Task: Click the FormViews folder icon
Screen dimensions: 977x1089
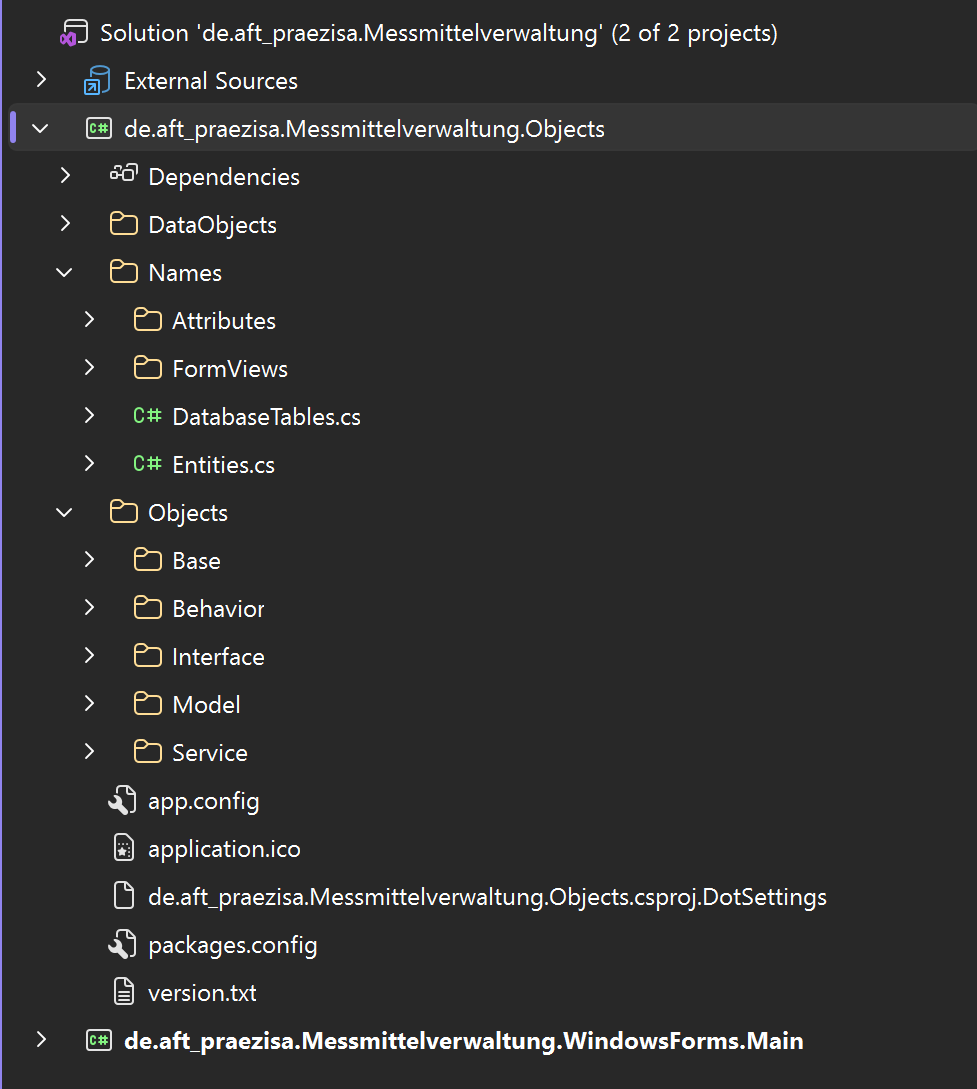Action: [x=148, y=367]
